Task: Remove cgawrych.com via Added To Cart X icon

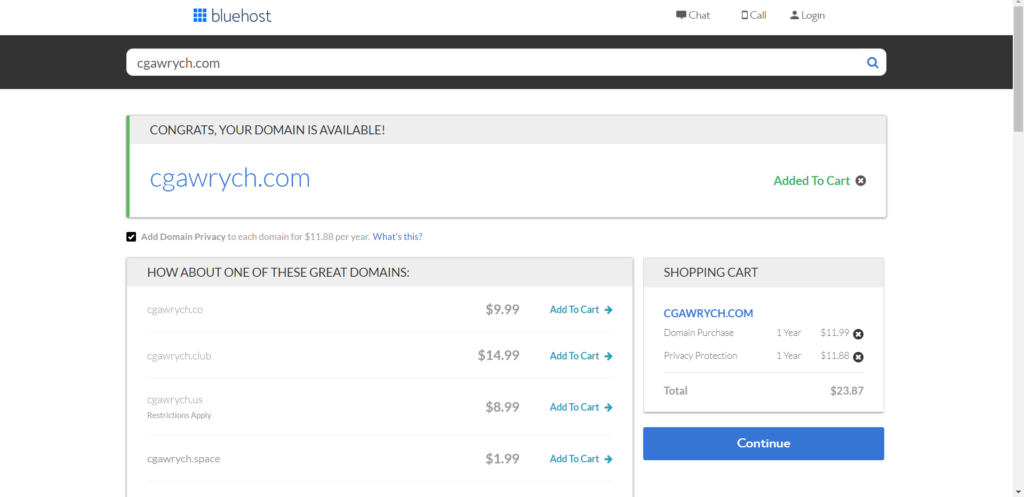Action: coord(861,181)
